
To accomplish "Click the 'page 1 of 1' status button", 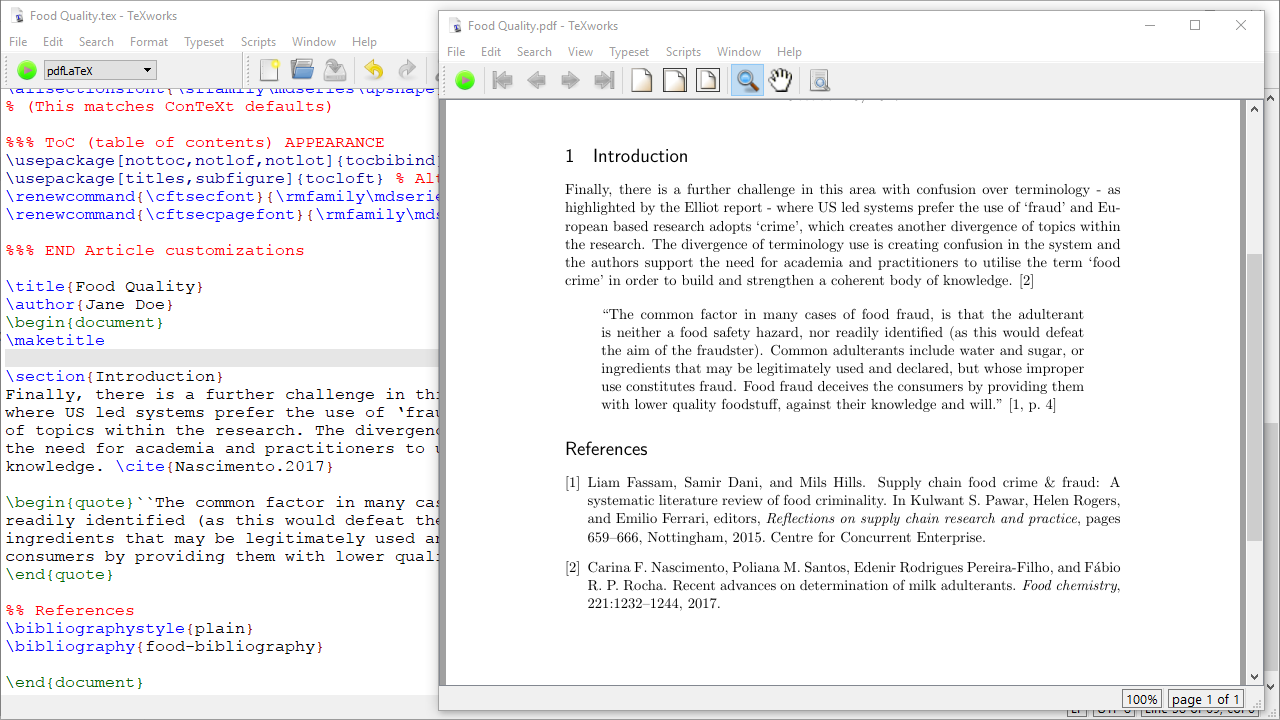I will tap(1205, 699).
